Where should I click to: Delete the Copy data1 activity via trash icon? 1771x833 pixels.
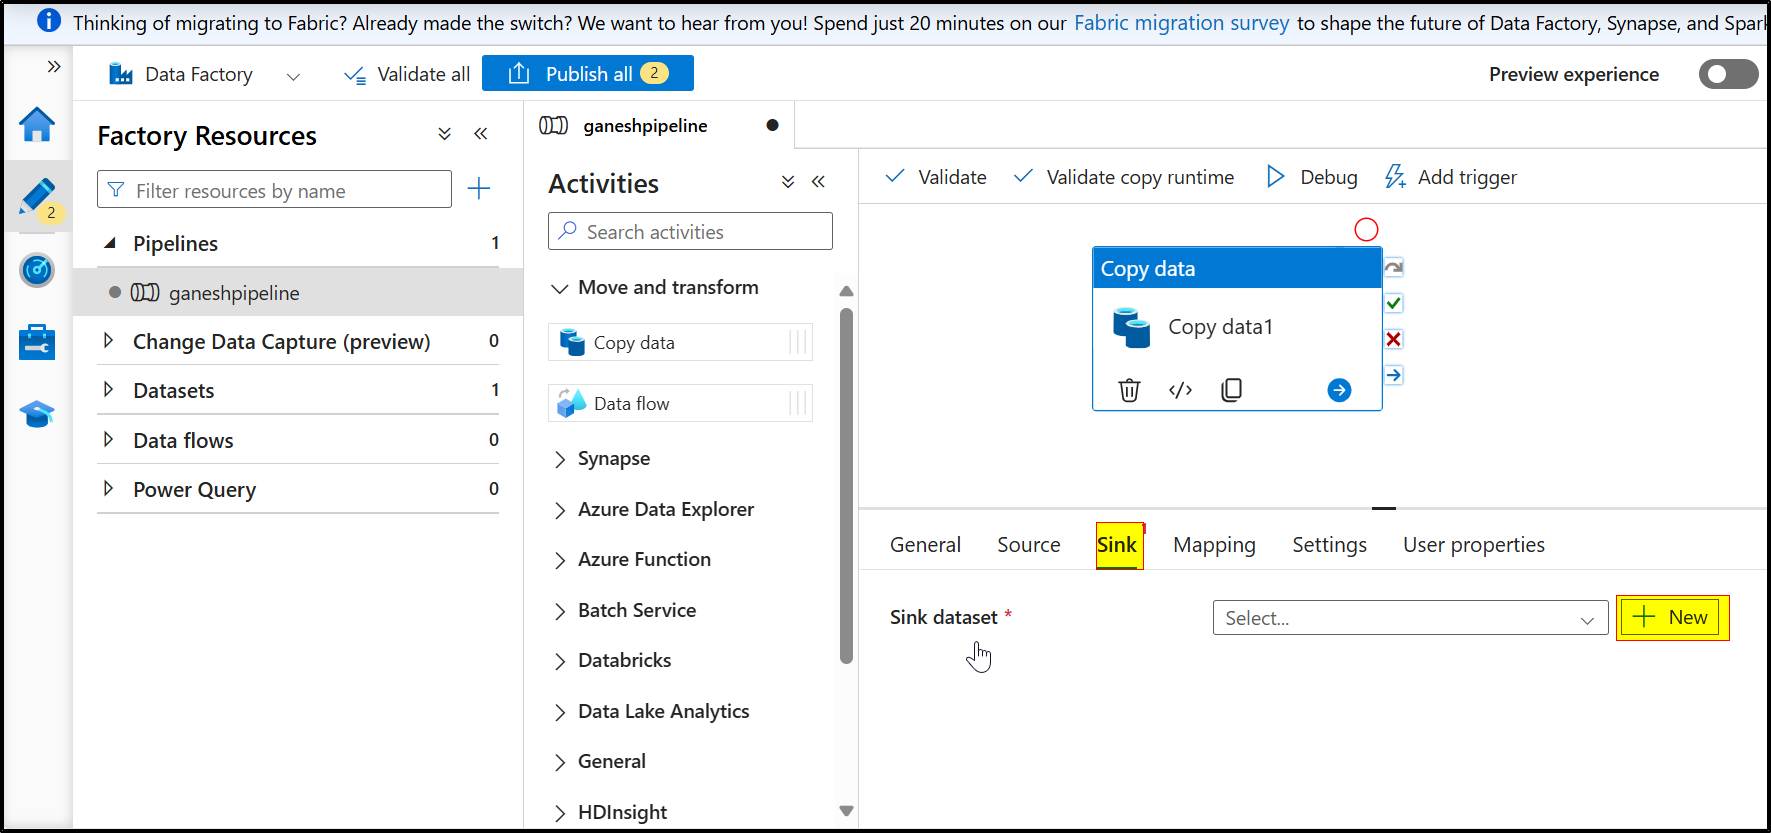click(x=1129, y=390)
